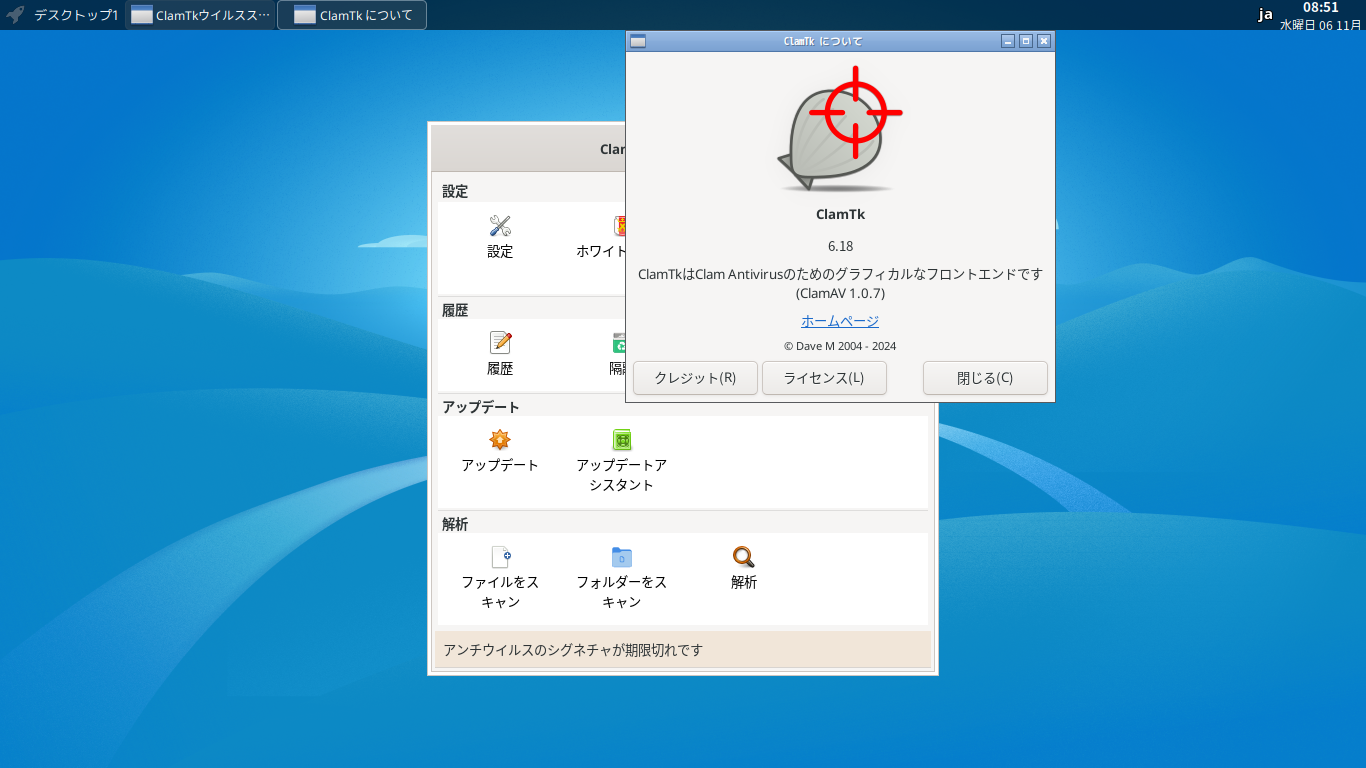Click the 解析 section header
Viewport: 1366px width, 768px height.
455,524
